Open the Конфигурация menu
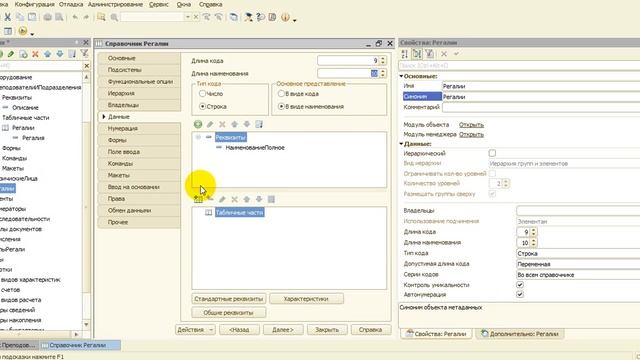The width and height of the screenshot is (640, 360). click(34, 4)
